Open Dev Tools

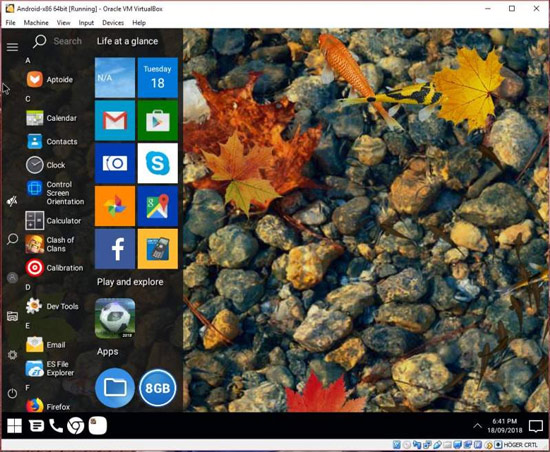pyautogui.click(x=52, y=306)
